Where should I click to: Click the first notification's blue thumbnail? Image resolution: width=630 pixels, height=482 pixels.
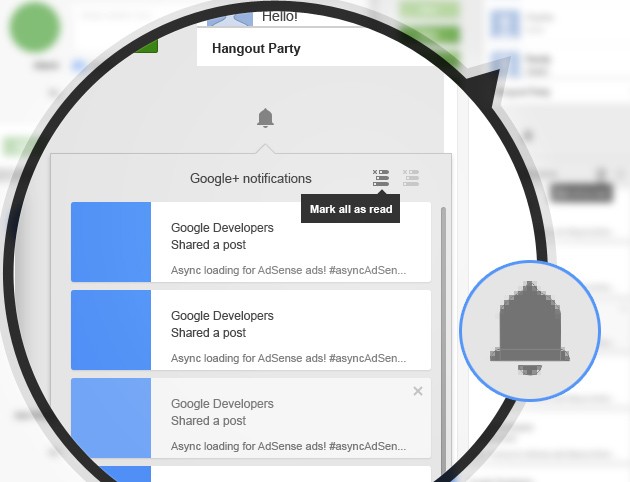[x=111, y=242]
